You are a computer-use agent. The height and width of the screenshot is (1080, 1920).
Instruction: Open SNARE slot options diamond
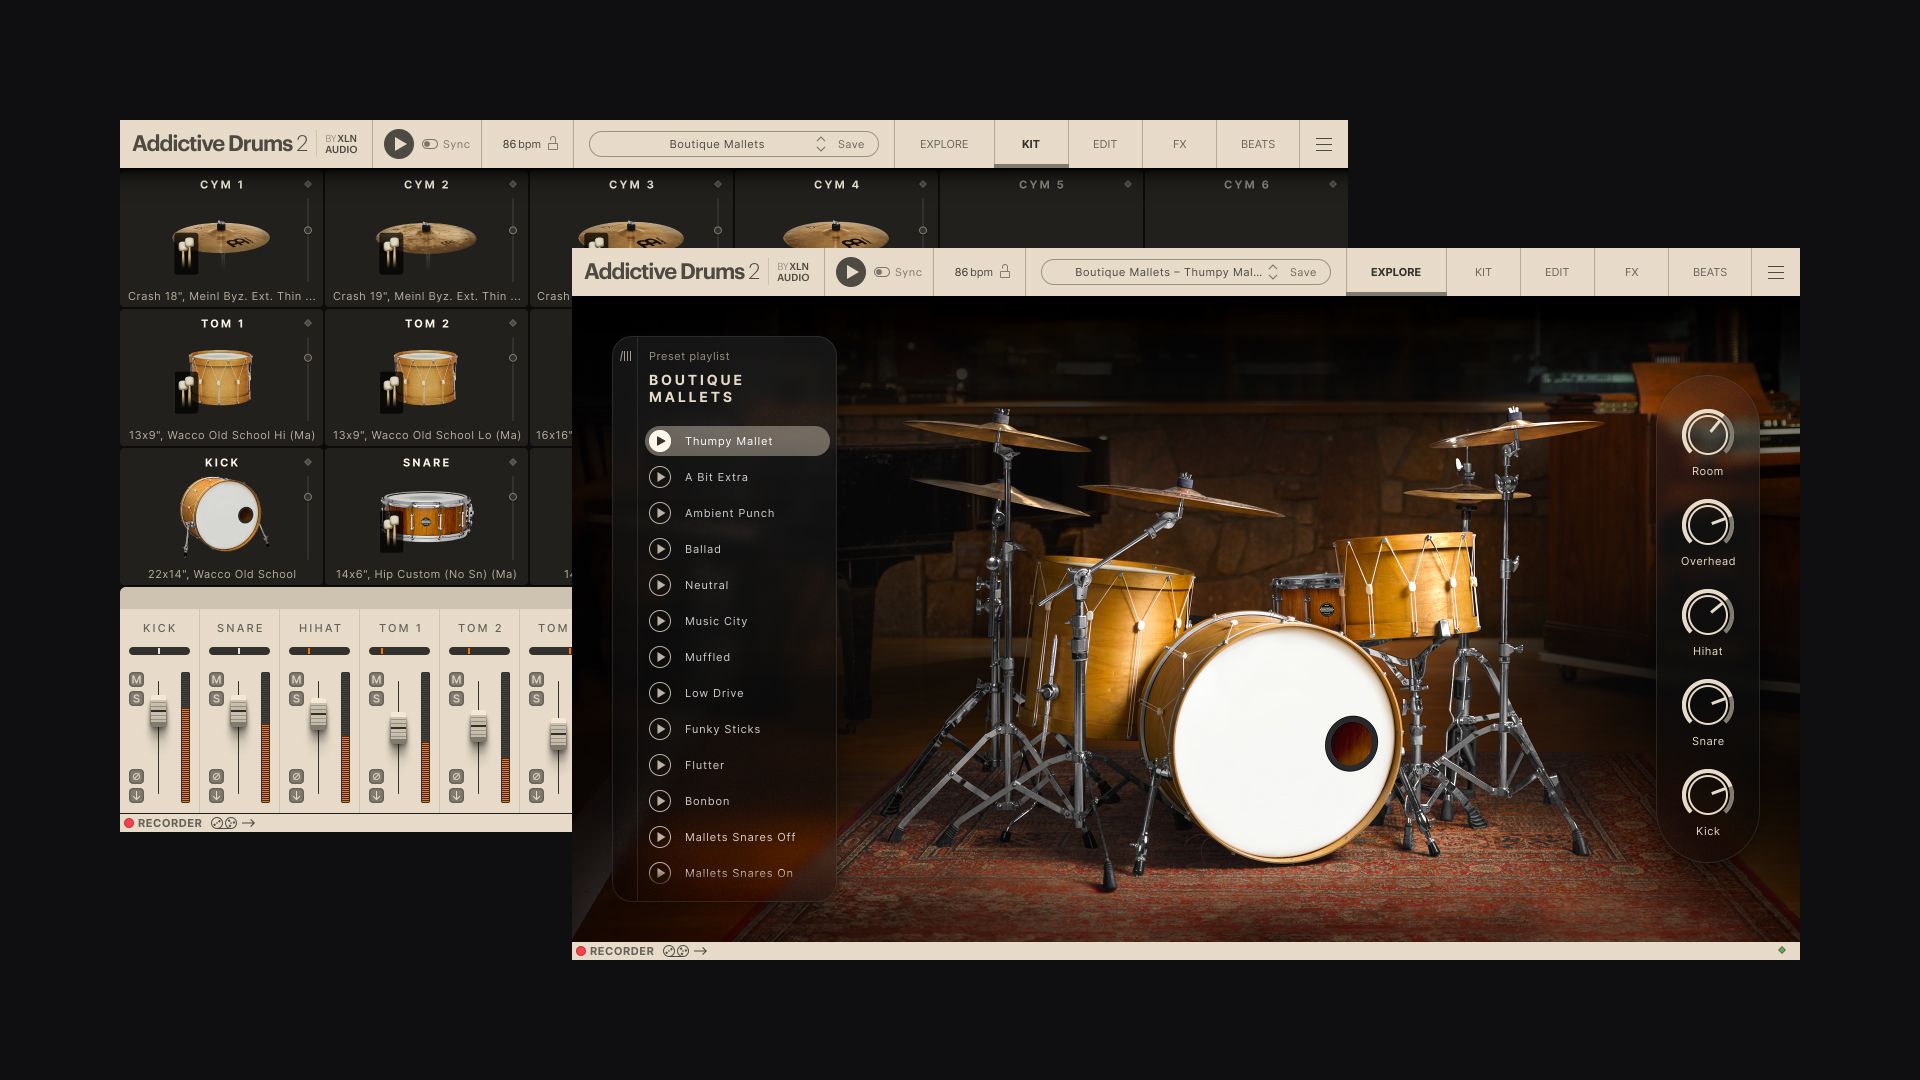(513, 462)
